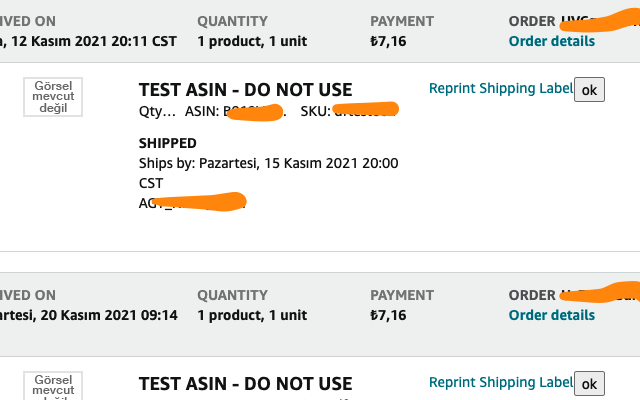Click the Qty text of the shipped item
The height and width of the screenshot is (400, 640).
(x=157, y=109)
